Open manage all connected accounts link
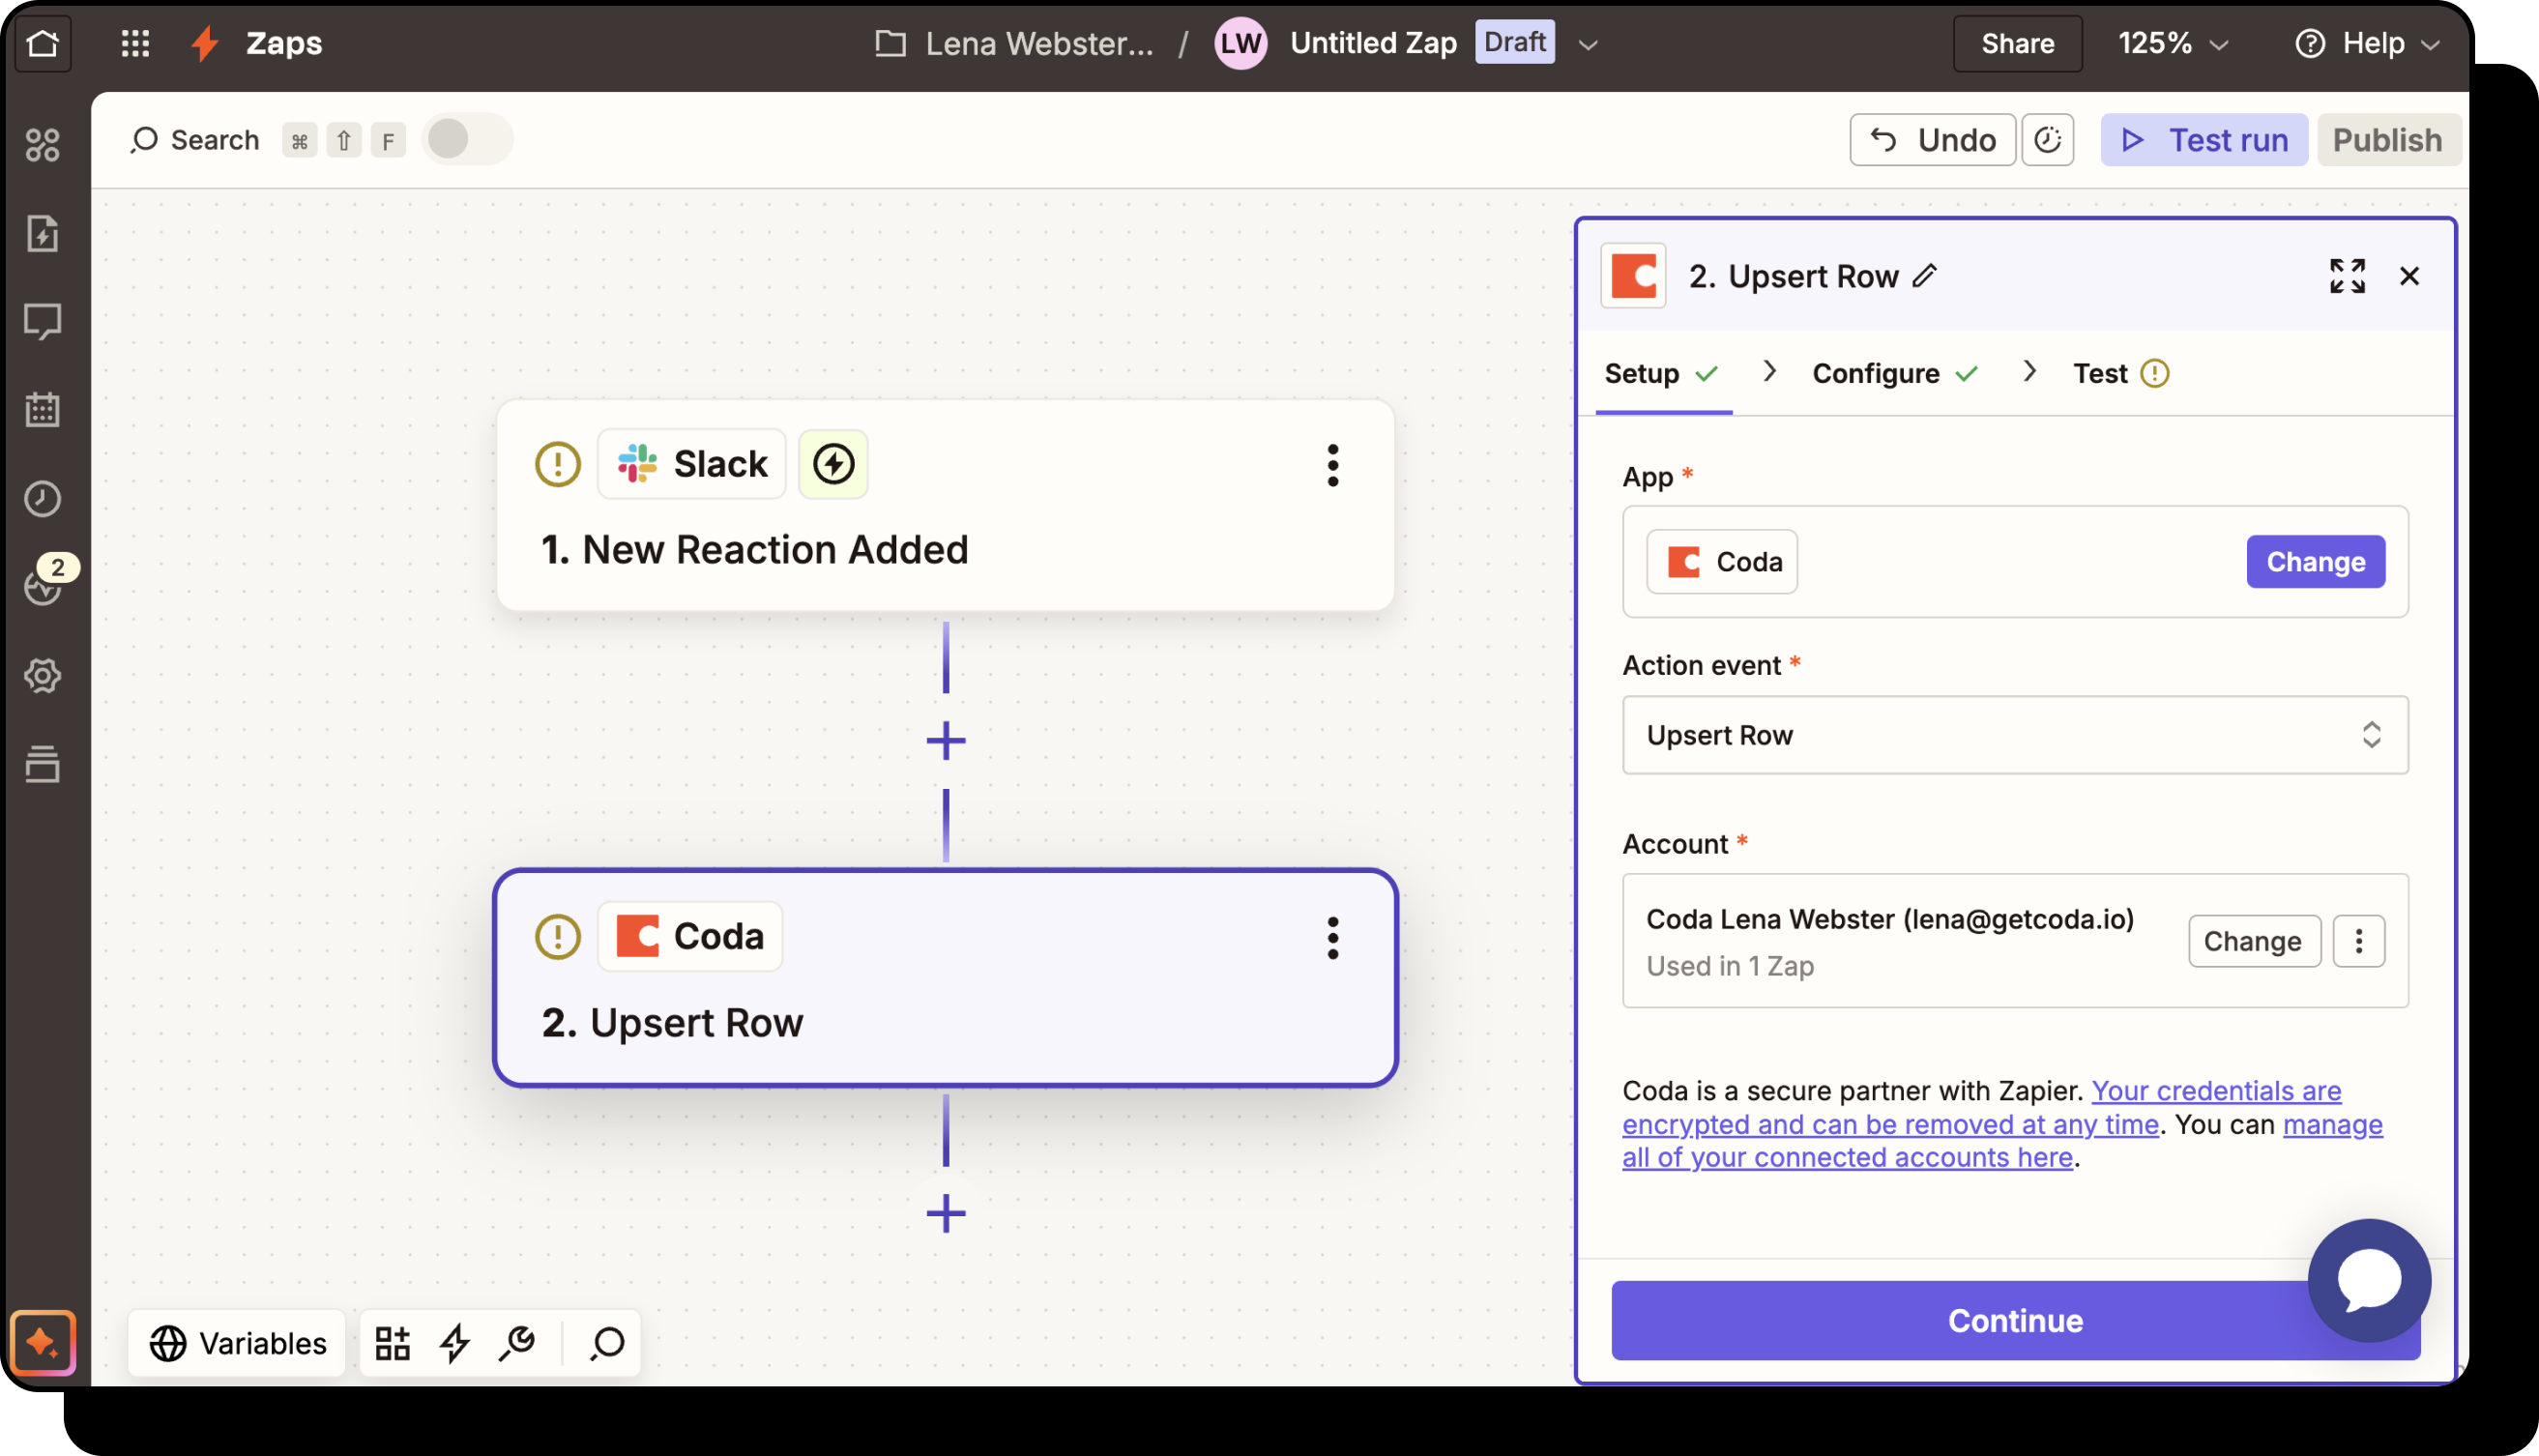This screenshot has height=1456, width=2539. pos(1846,1157)
